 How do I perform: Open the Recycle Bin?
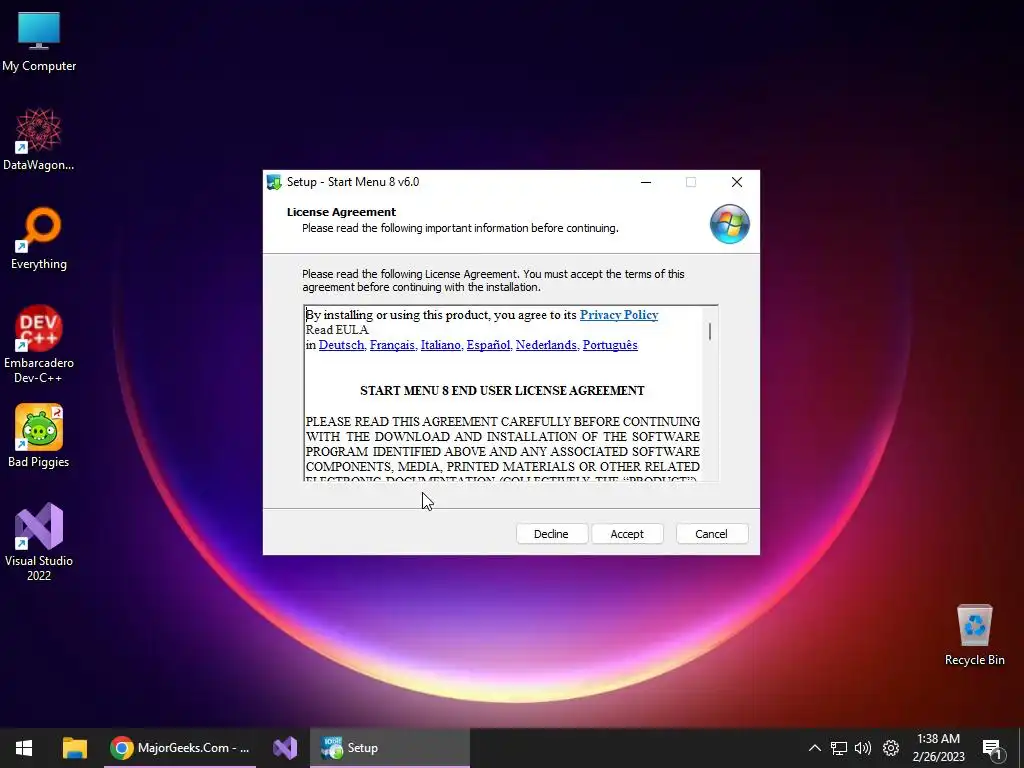point(974,635)
